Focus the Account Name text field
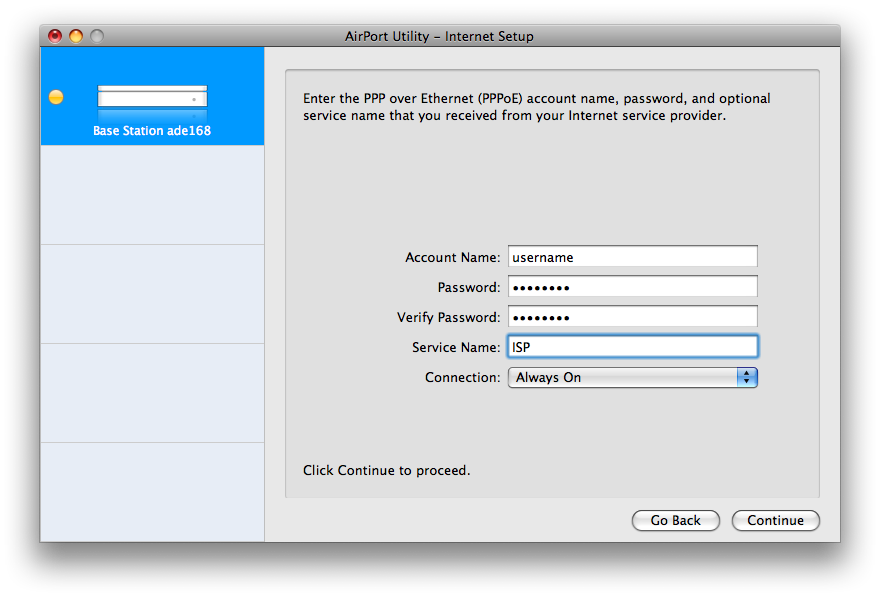 pos(632,257)
